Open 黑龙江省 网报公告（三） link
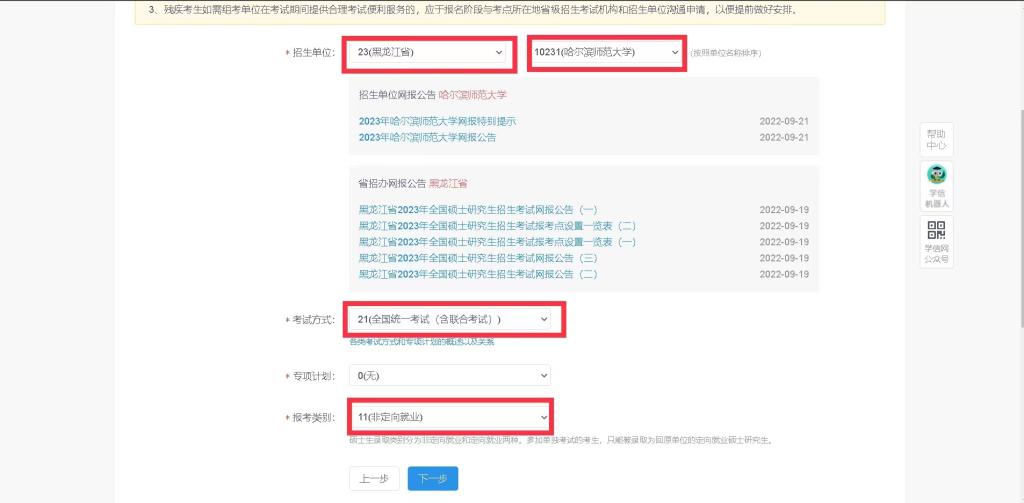Image resolution: width=1024 pixels, height=503 pixels. click(x=477, y=258)
